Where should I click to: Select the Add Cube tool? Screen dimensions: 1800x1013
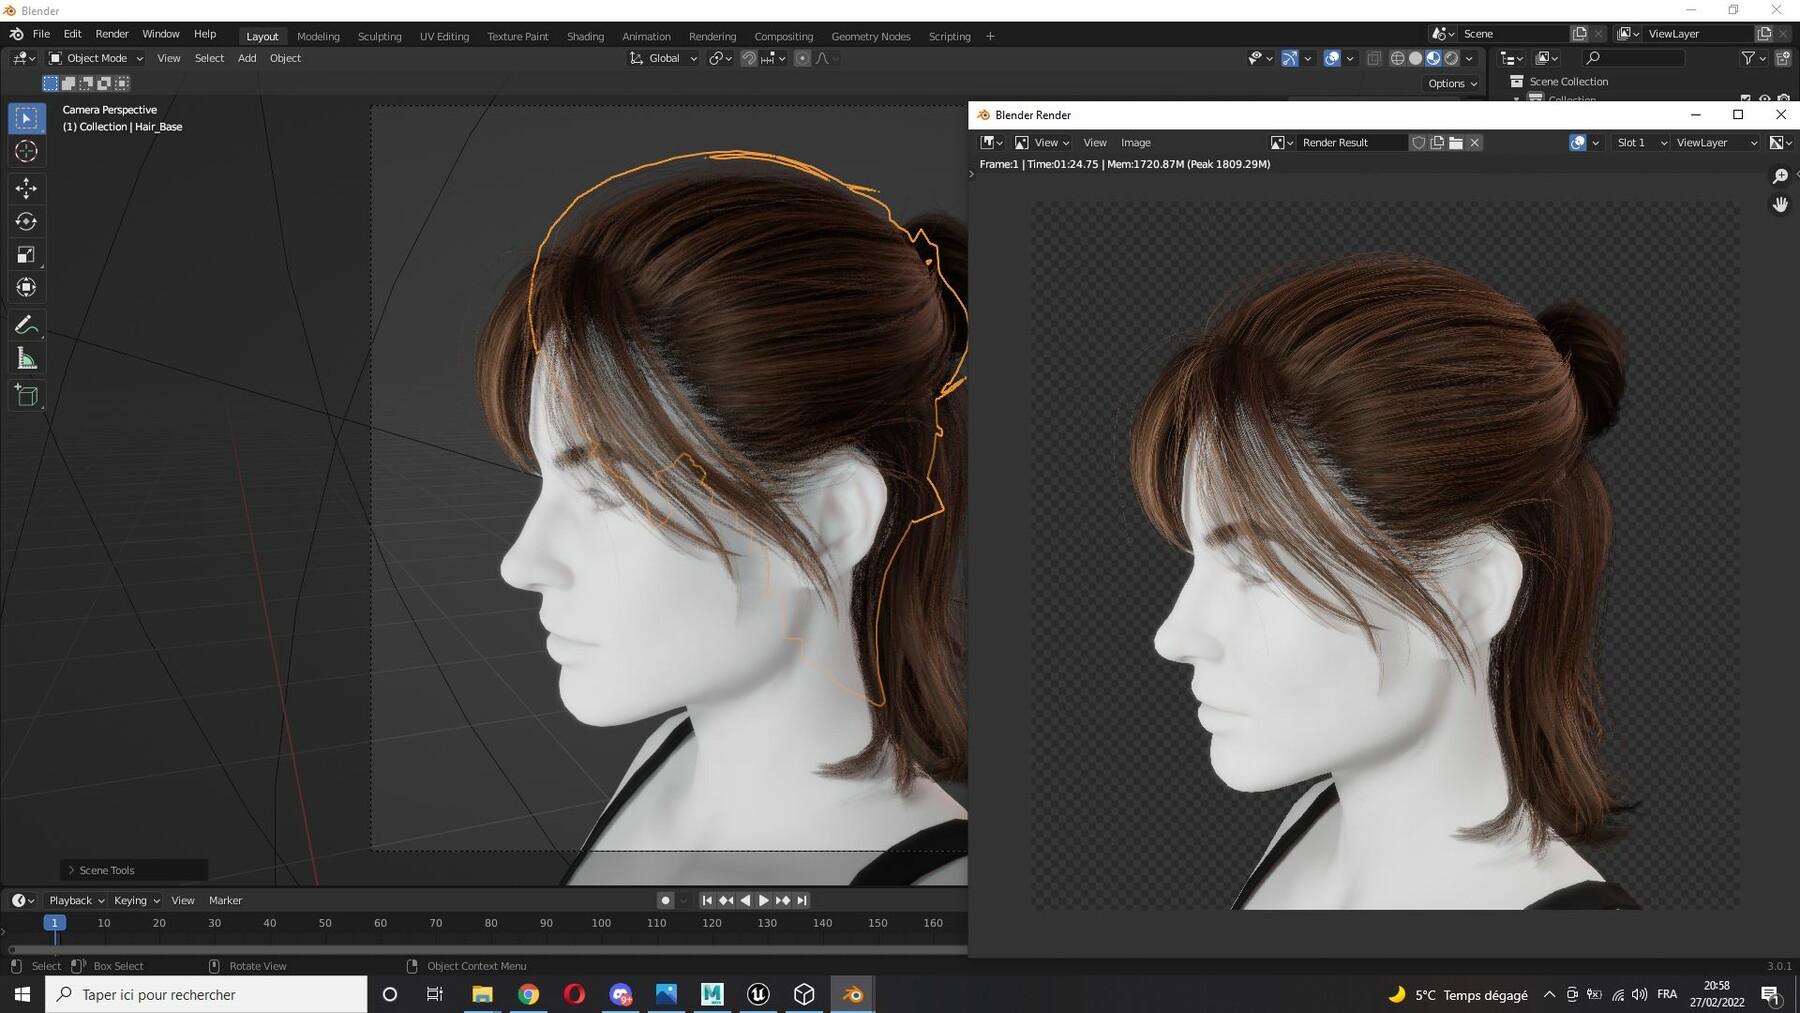(x=27, y=396)
